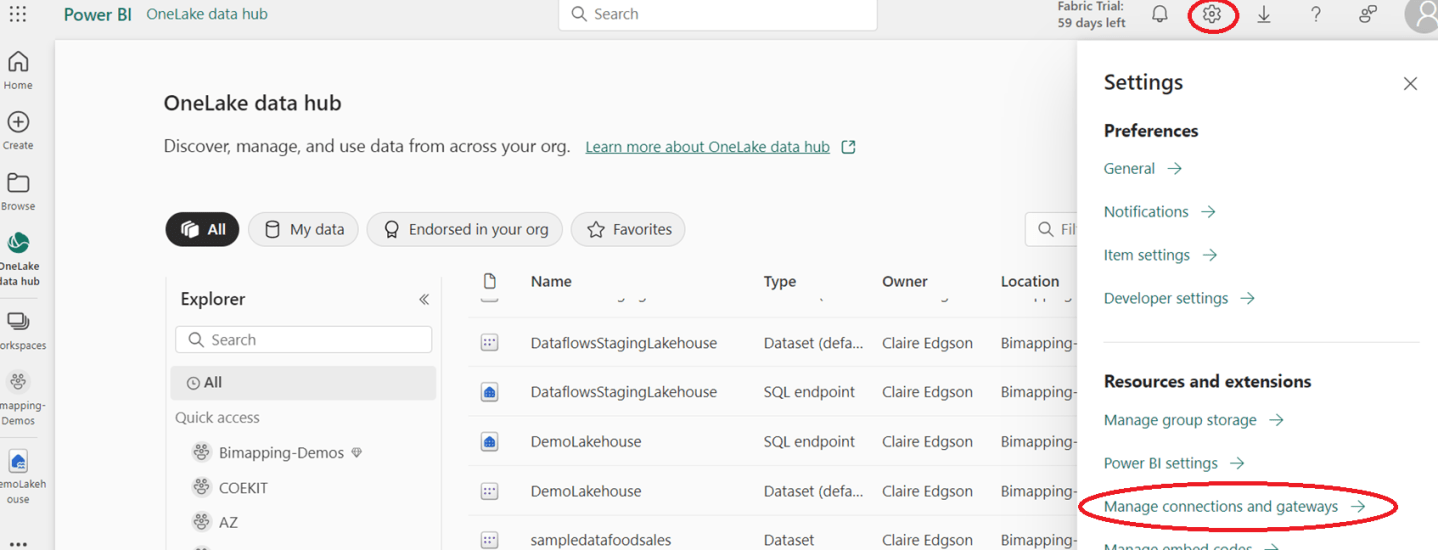
Task: Select Endorsed in your org tab
Action: (x=465, y=229)
